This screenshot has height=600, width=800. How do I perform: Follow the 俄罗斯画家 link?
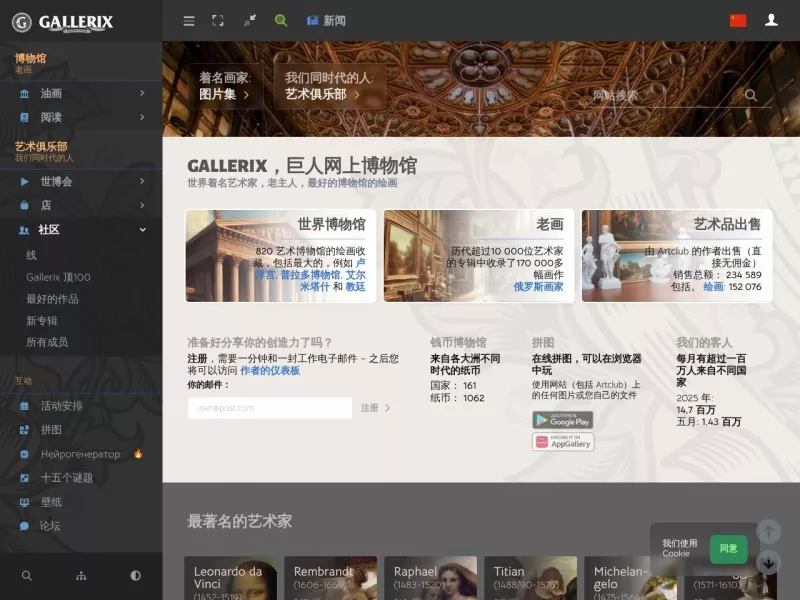538,287
